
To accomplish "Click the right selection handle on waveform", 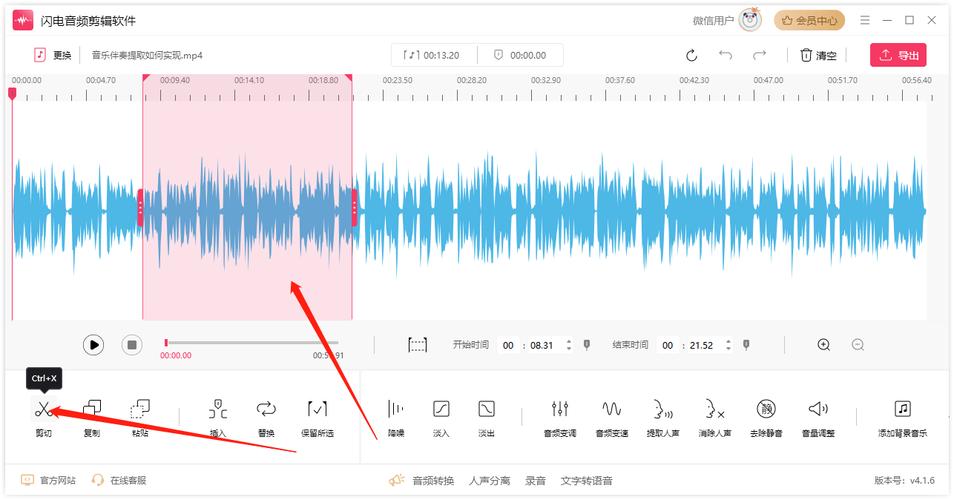I will (x=355, y=207).
